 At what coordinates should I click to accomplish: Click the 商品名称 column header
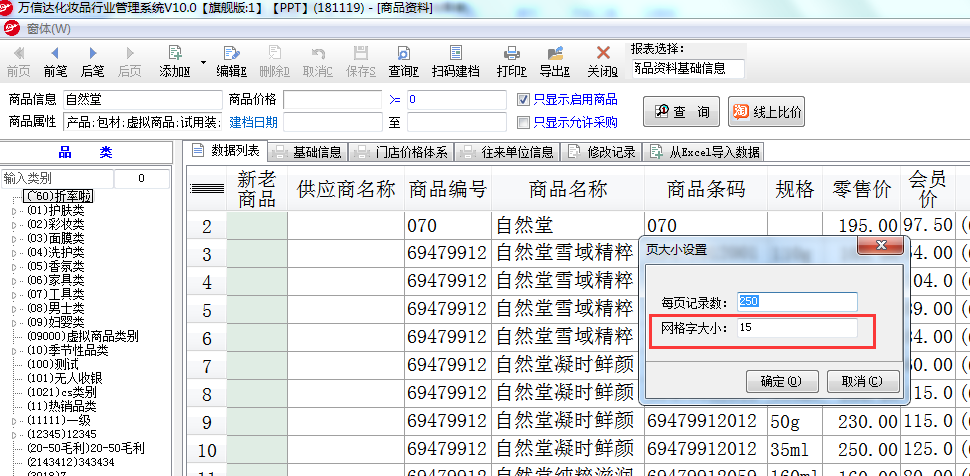568,189
